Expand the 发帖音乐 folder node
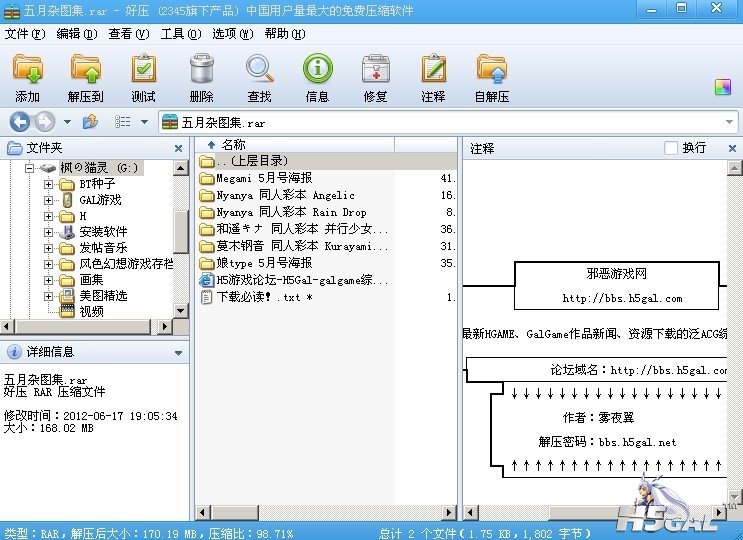 [48, 248]
